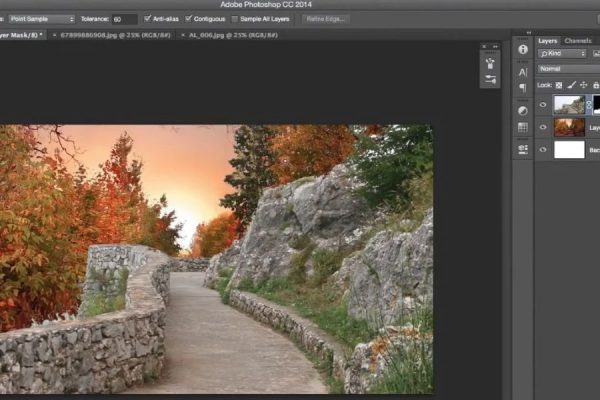The height and width of the screenshot is (400, 600).
Task: Click the lock image pixels brush icon
Action: tap(570, 86)
